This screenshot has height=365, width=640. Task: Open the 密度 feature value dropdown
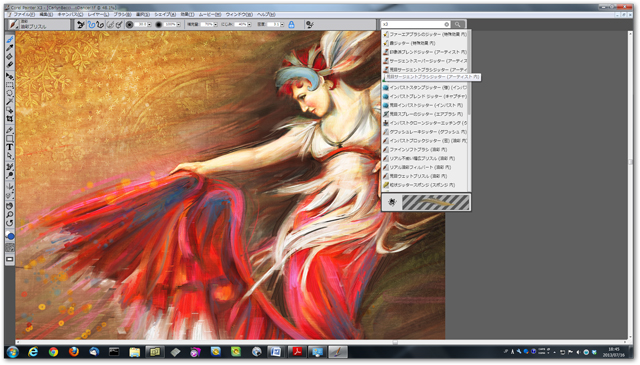coord(282,24)
